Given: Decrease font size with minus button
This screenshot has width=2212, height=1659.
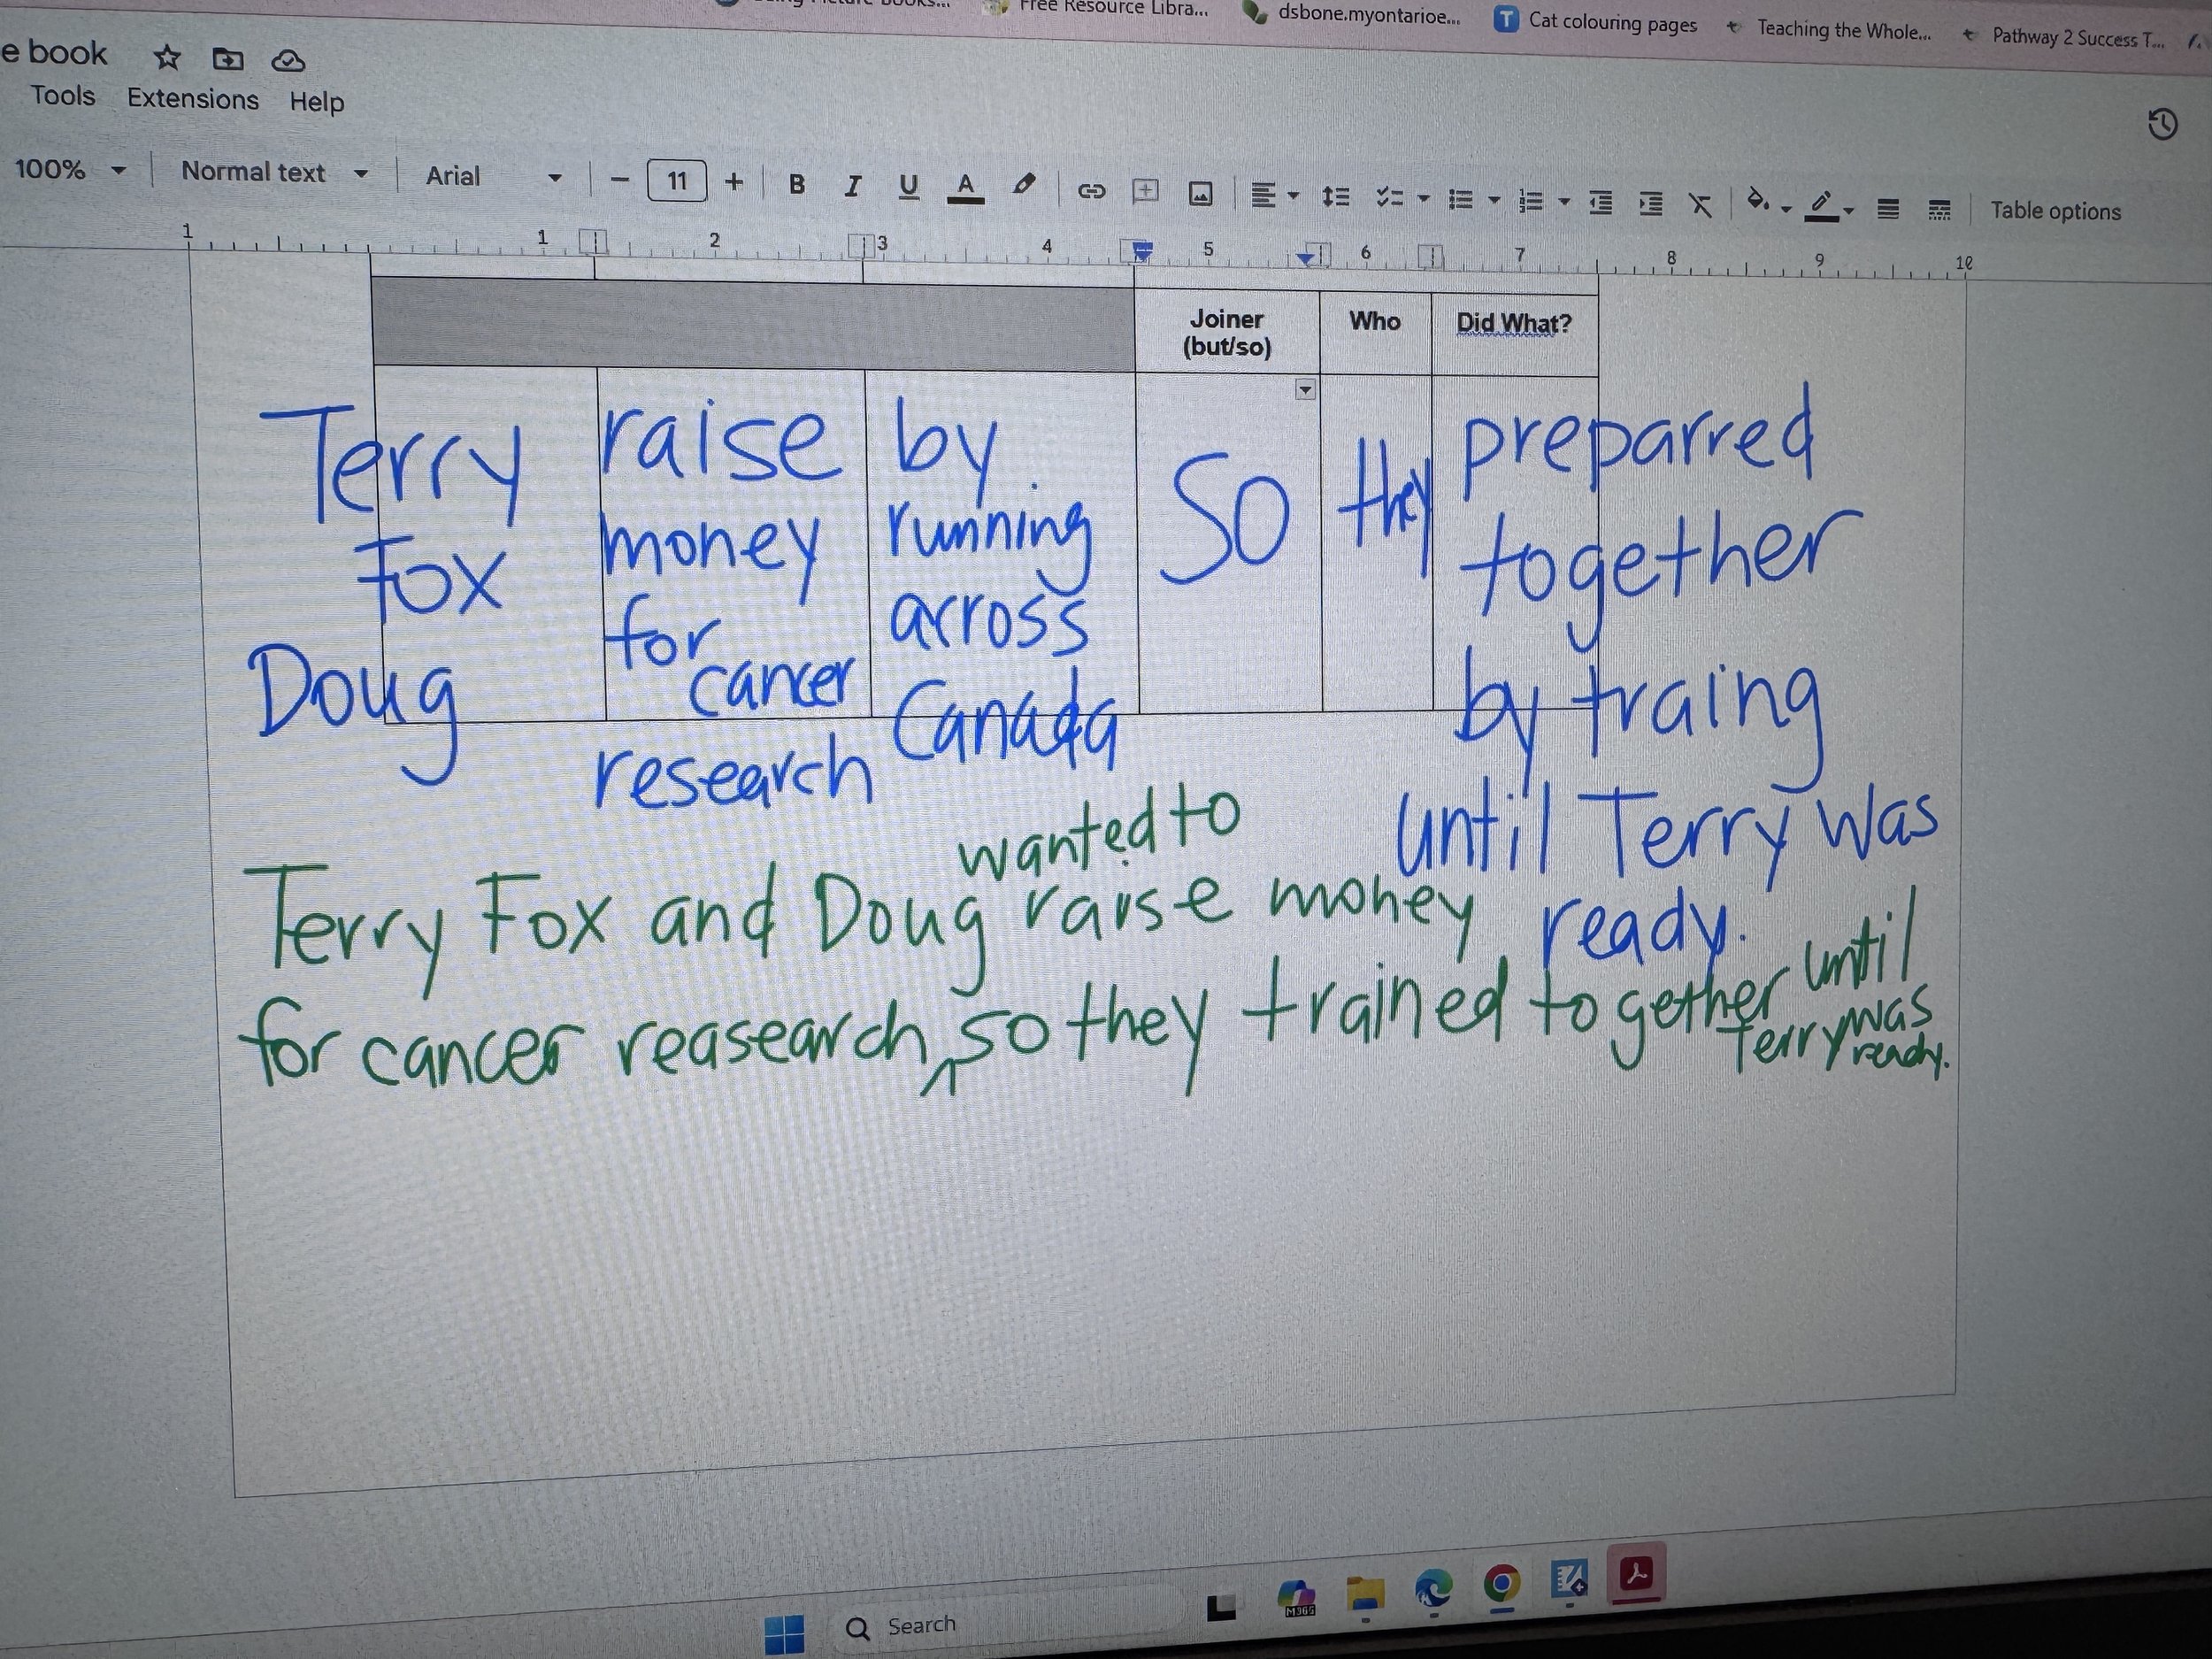Looking at the screenshot, I should pyautogui.click(x=620, y=181).
